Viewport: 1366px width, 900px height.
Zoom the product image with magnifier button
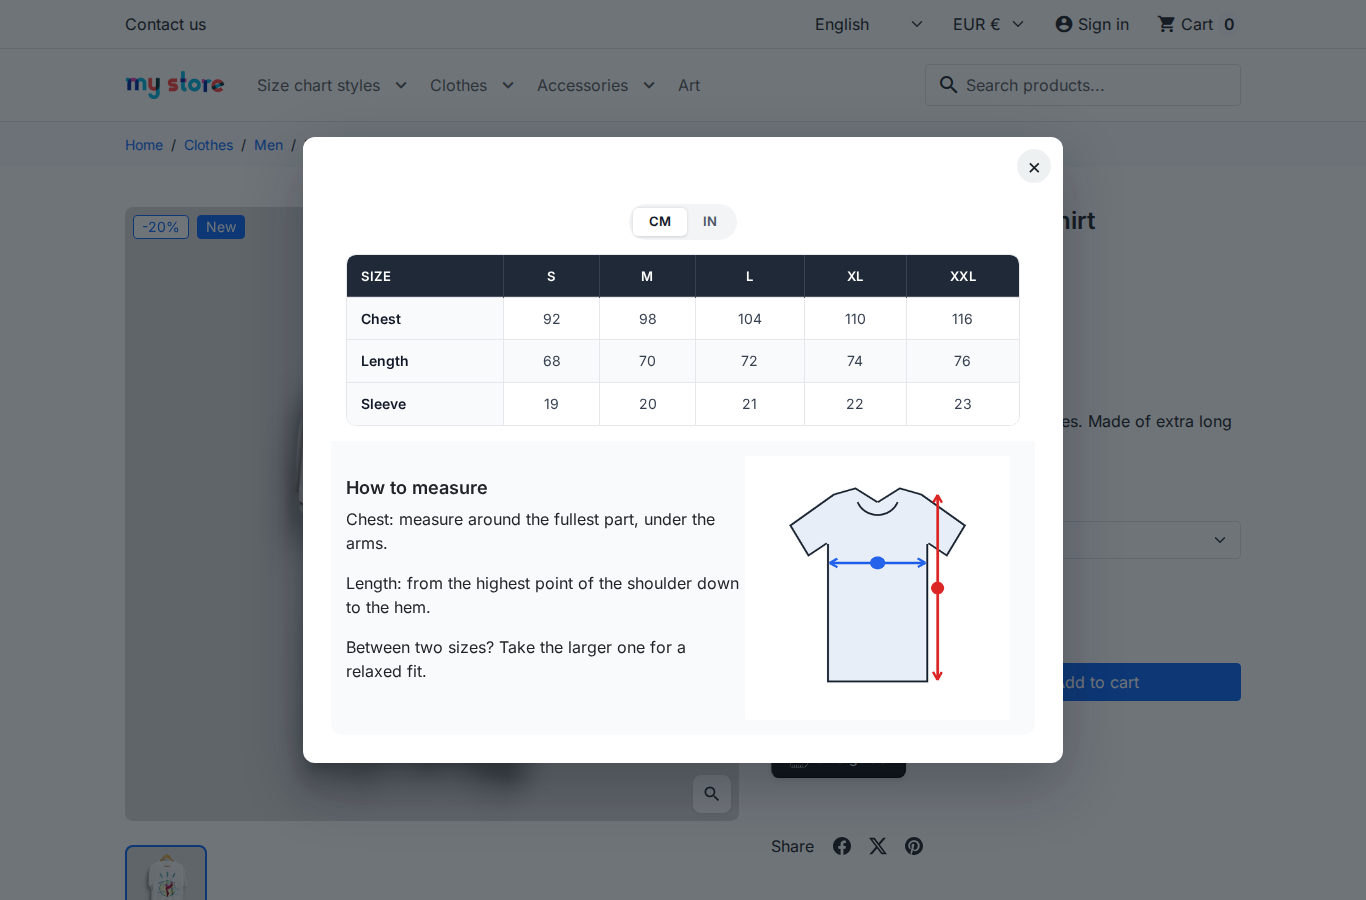point(712,794)
